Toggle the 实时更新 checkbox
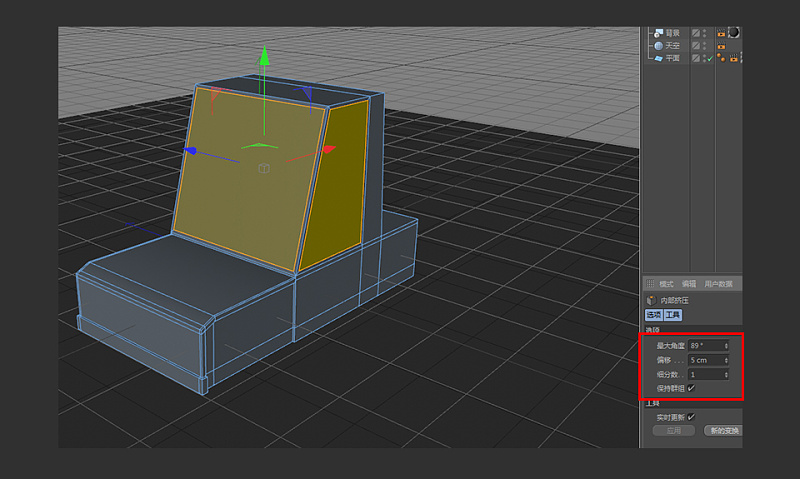Screen dimensions: 800x479 [x=691, y=417]
